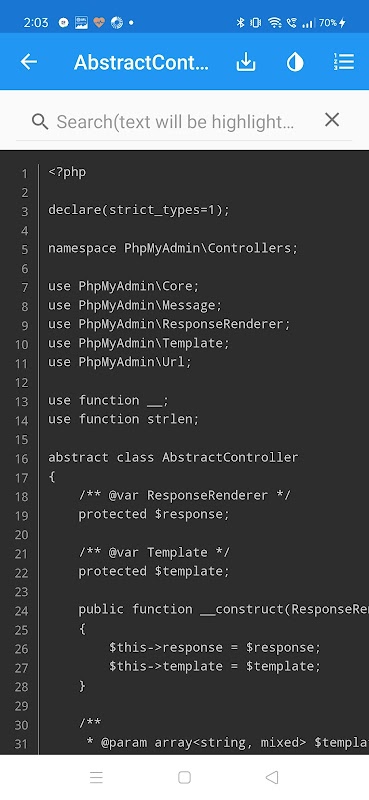Screen dimensions: 369x800
Task: Open Android recent apps menu button
Action: pos(96,777)
